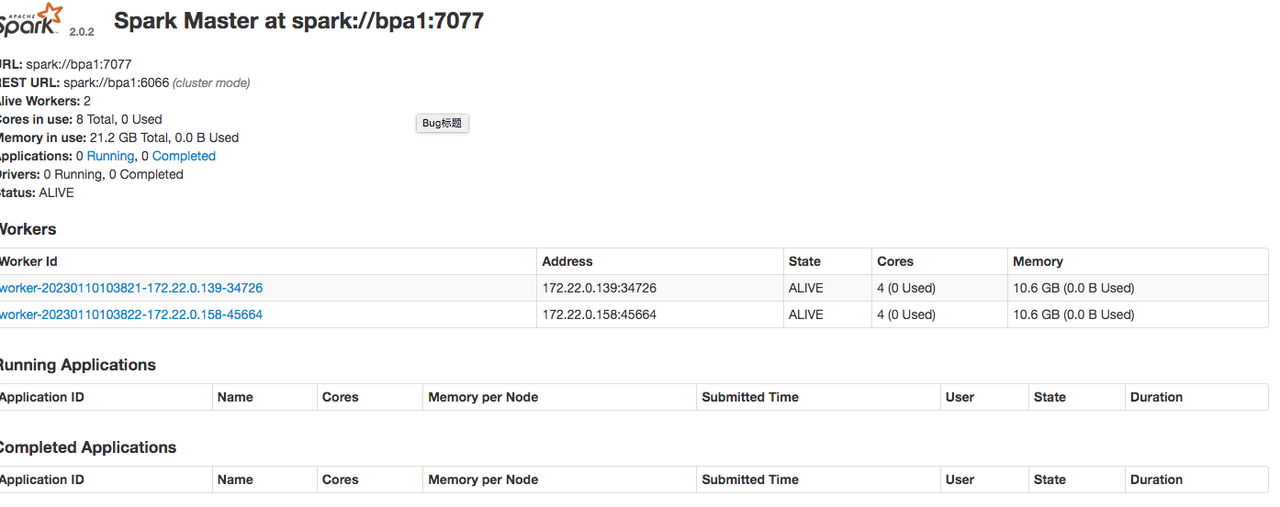
Task: Click the Apache Spark logo
Action: coord(32,20)
